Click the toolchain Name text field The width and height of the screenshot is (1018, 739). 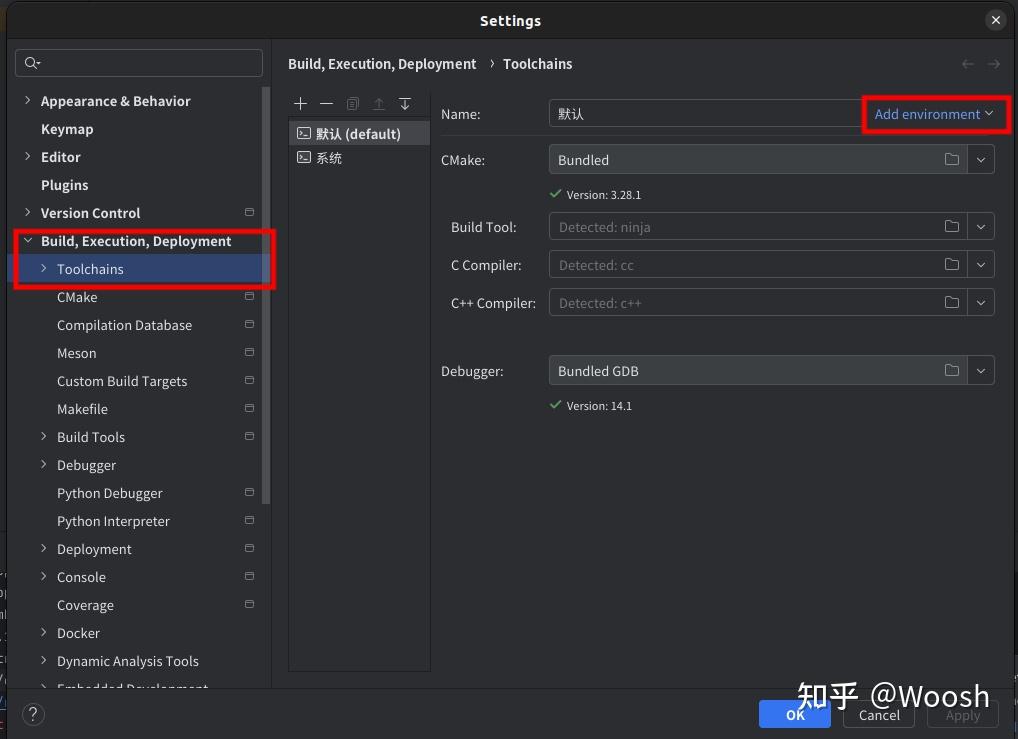pyautogui.click(x=700, y=114)
